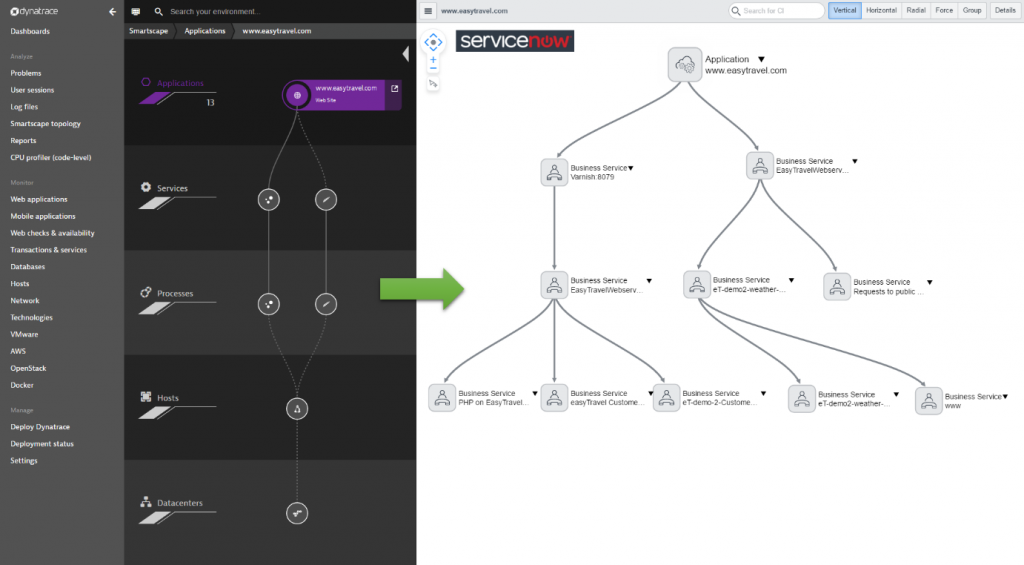Select eT-demo-2-Custome service icon
Viewport: 1024px width, 565px height.
click(666, 397)
